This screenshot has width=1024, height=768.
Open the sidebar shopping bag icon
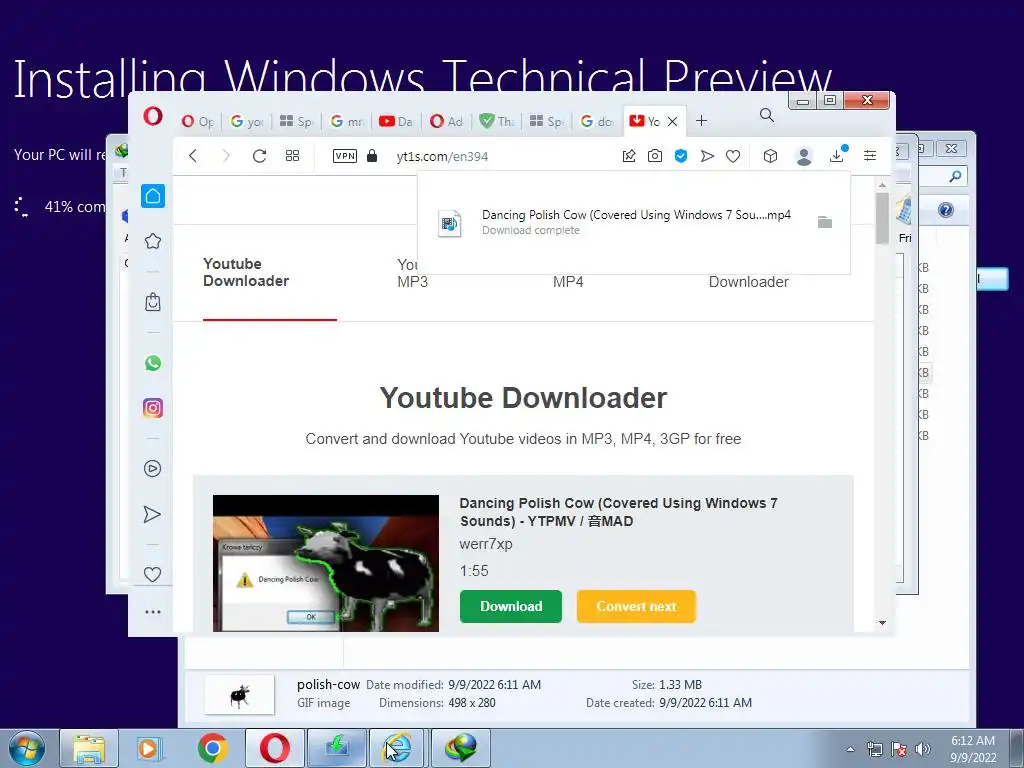(153, 302)
